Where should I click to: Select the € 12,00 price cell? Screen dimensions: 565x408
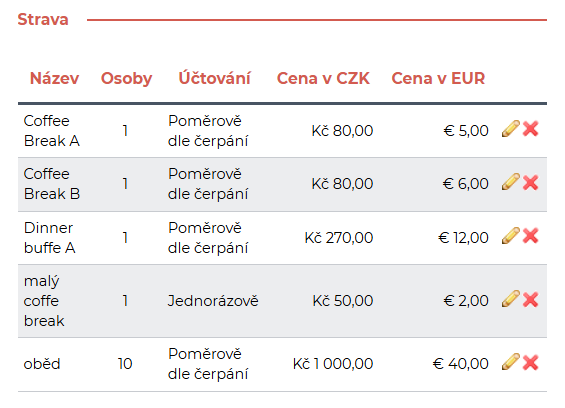coord(463,238)
